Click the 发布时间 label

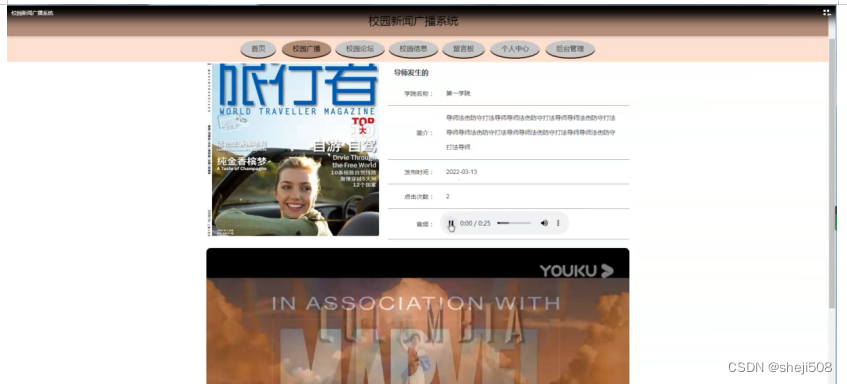[x=419, y=172]
